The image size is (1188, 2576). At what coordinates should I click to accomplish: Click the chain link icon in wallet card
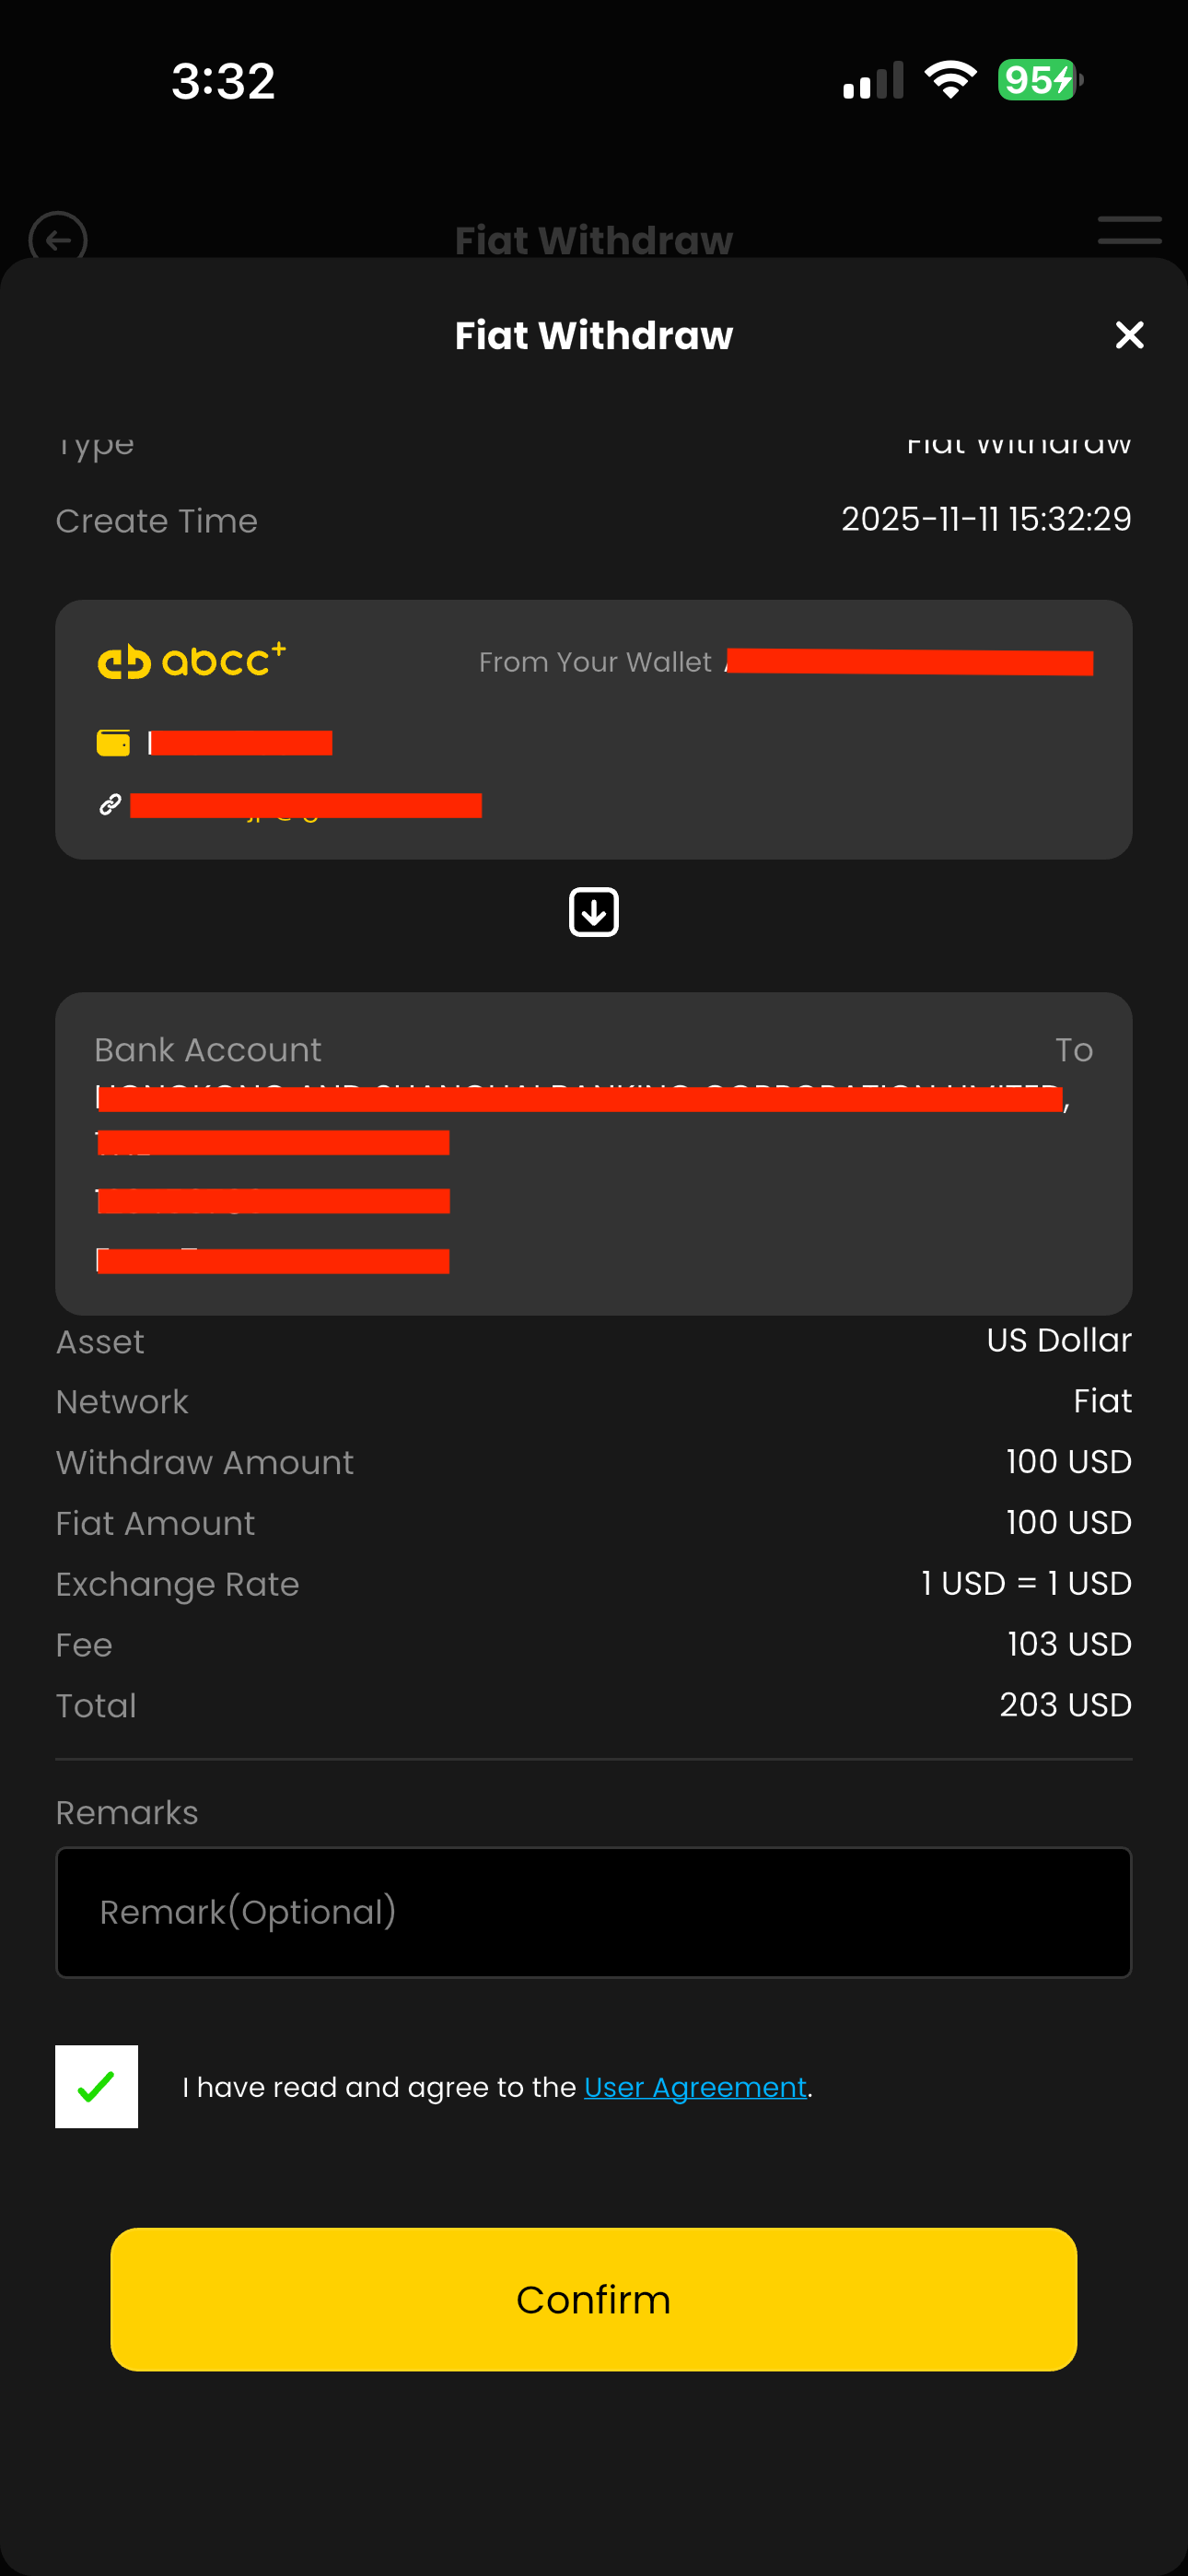pyautogui.click(x=110, y=804)
